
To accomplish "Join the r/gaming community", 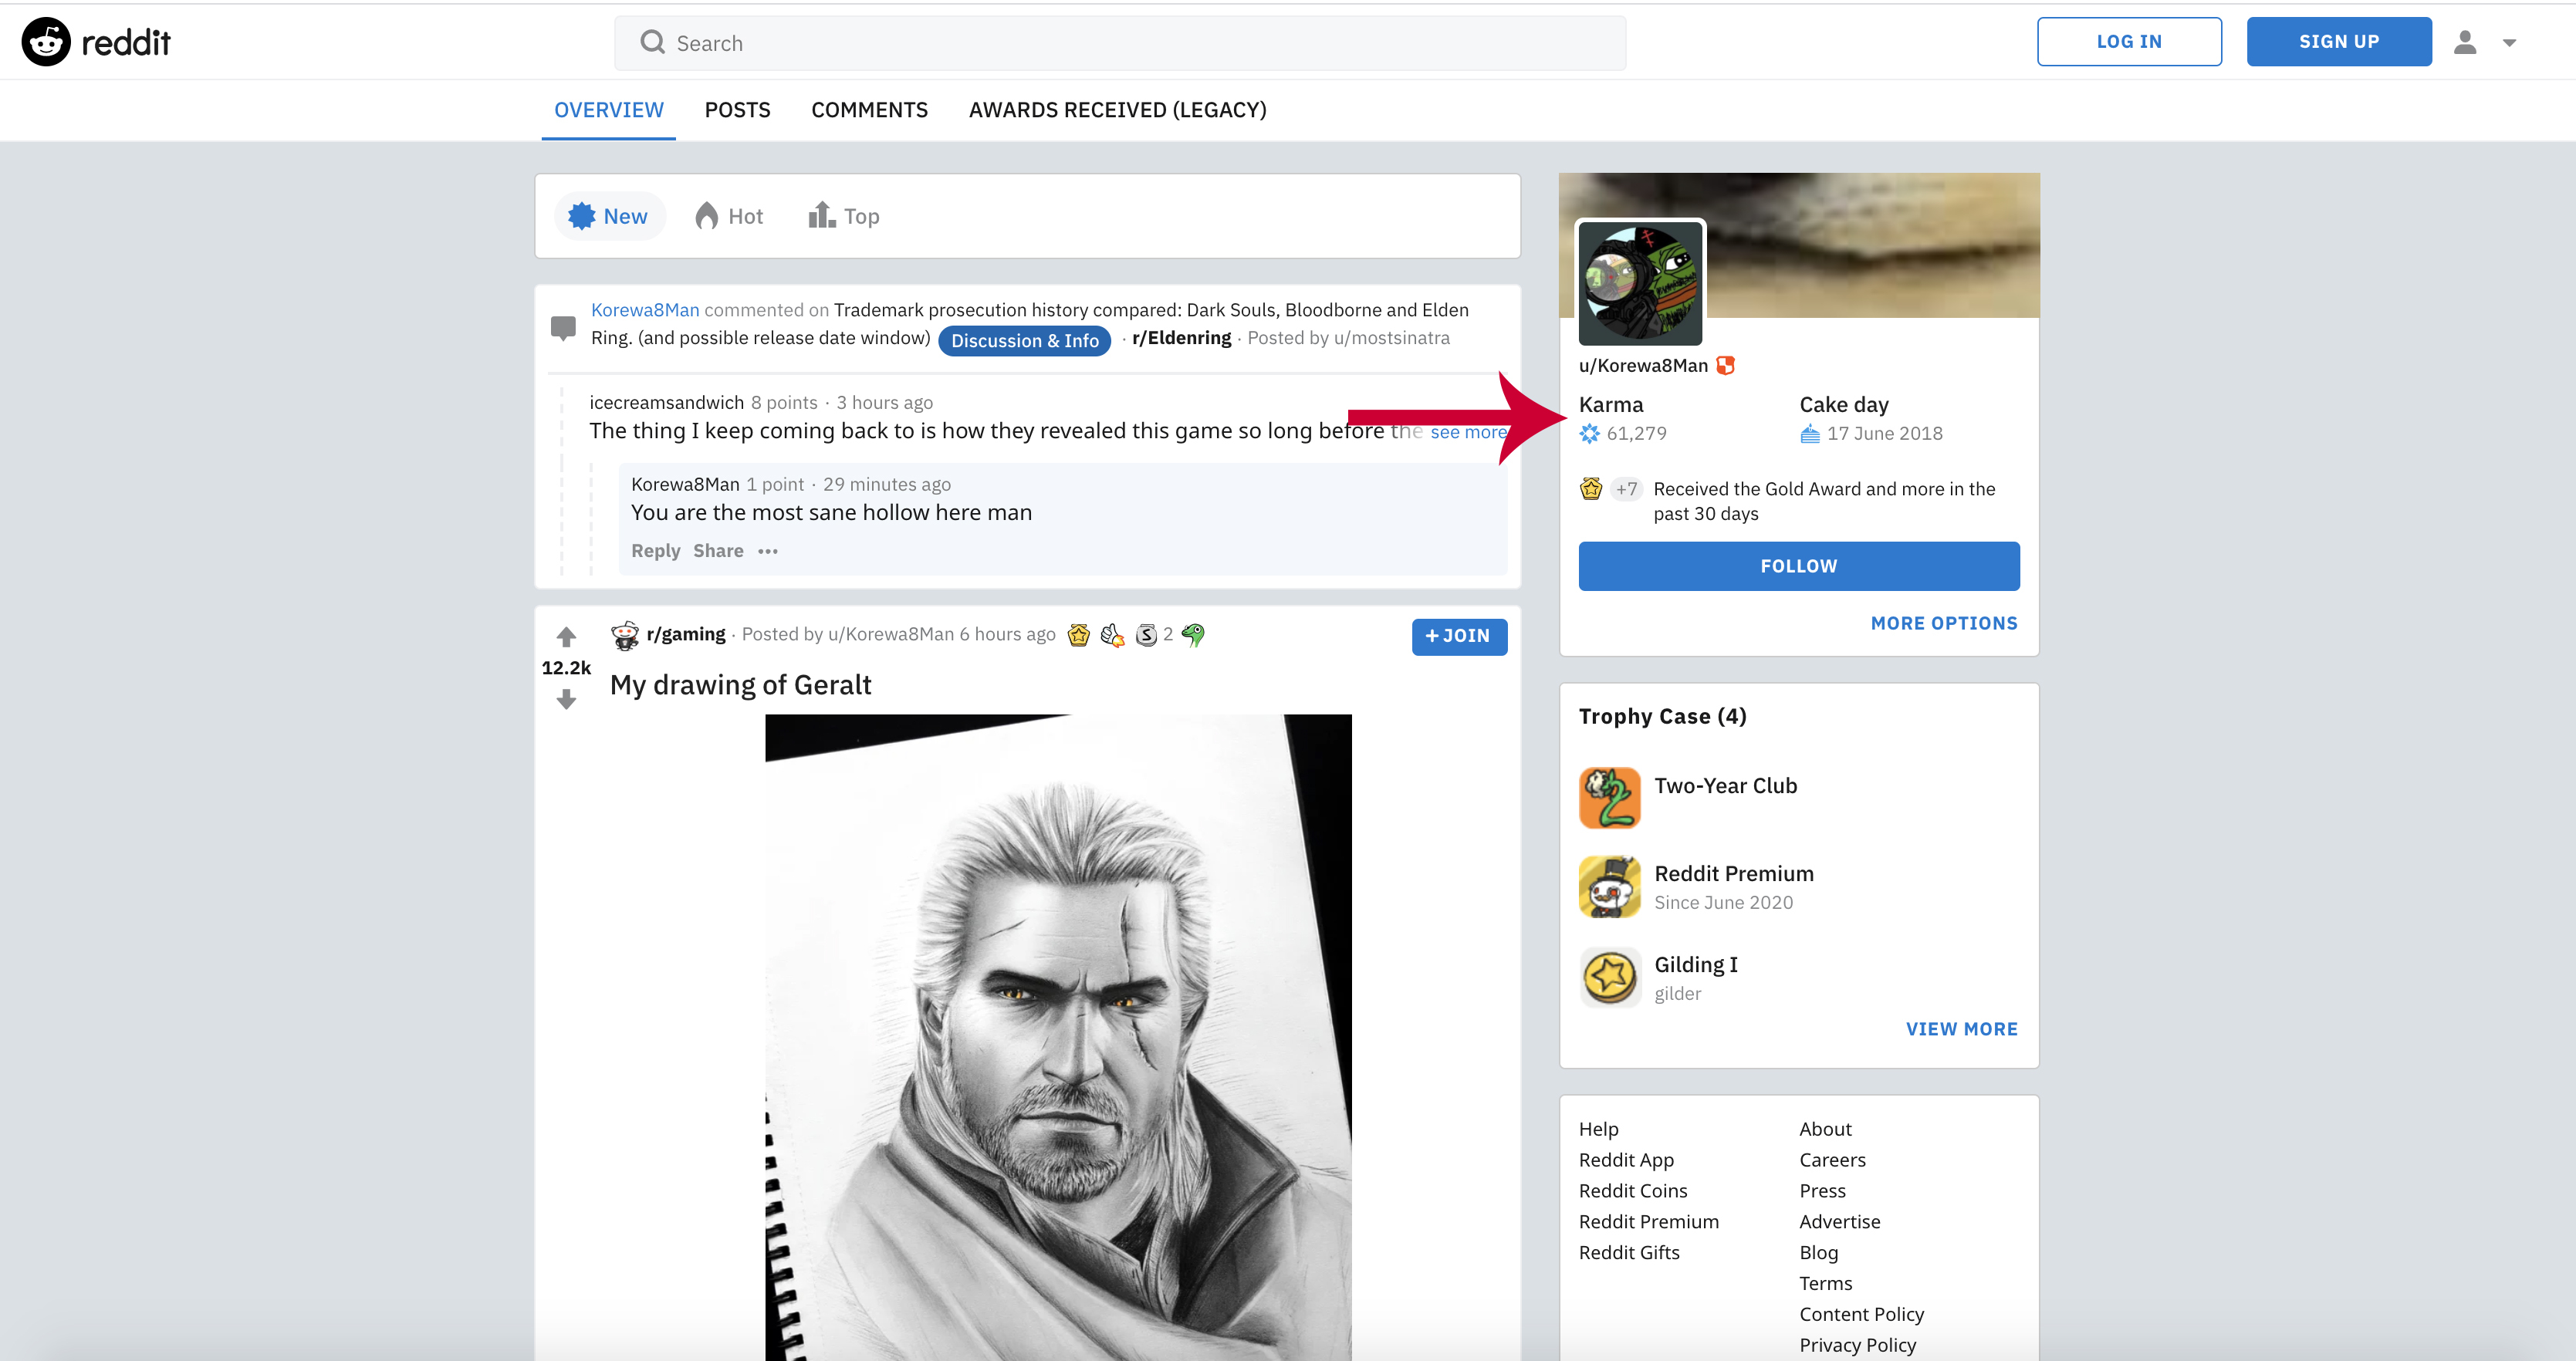I will coord(1459,636).
